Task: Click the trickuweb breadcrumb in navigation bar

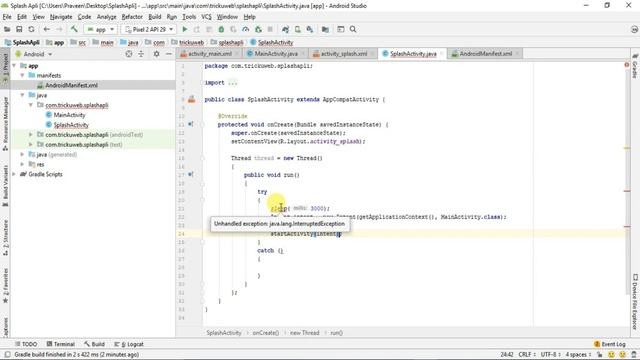Action: 191,42
